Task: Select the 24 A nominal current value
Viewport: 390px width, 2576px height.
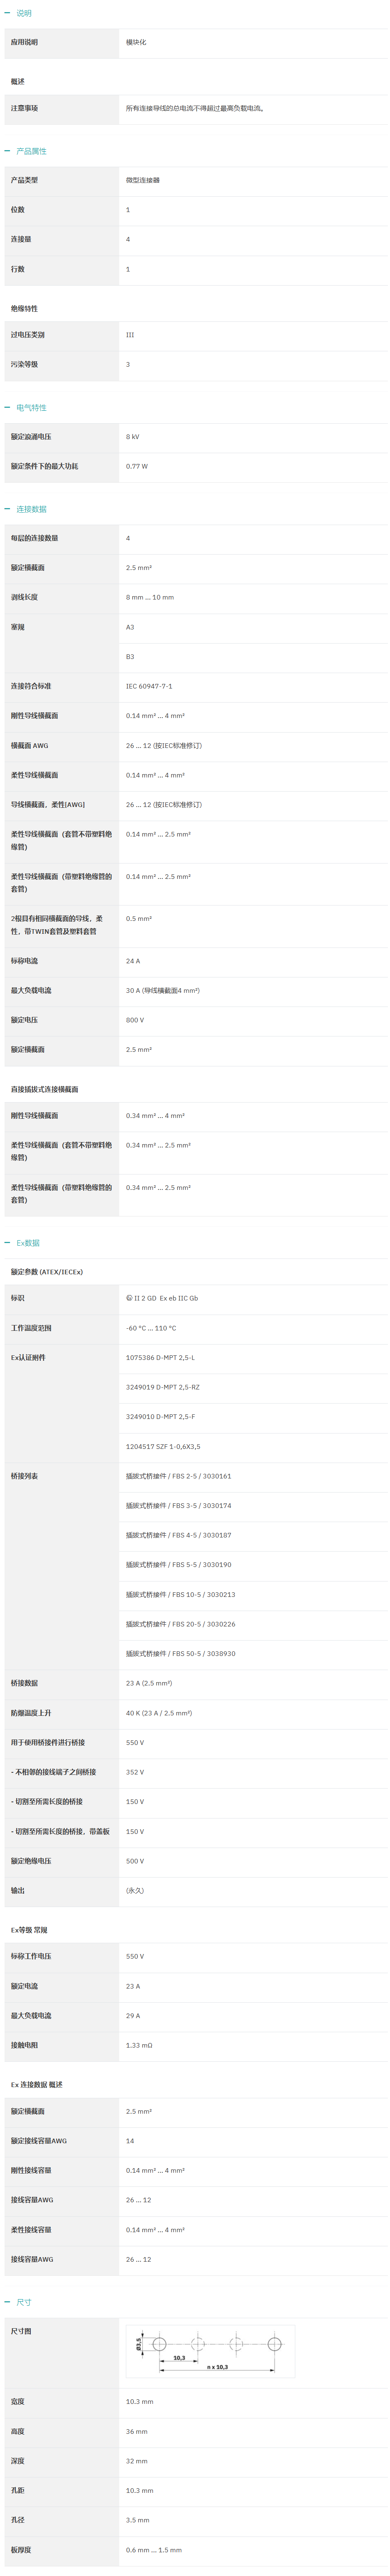Action: click(133, 961)
